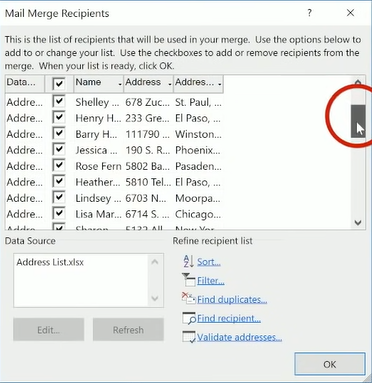Viewport: 372px width, 383px height.
Task: Click the recipient list scrollbar thumb
Action: (x=358, y=121)
